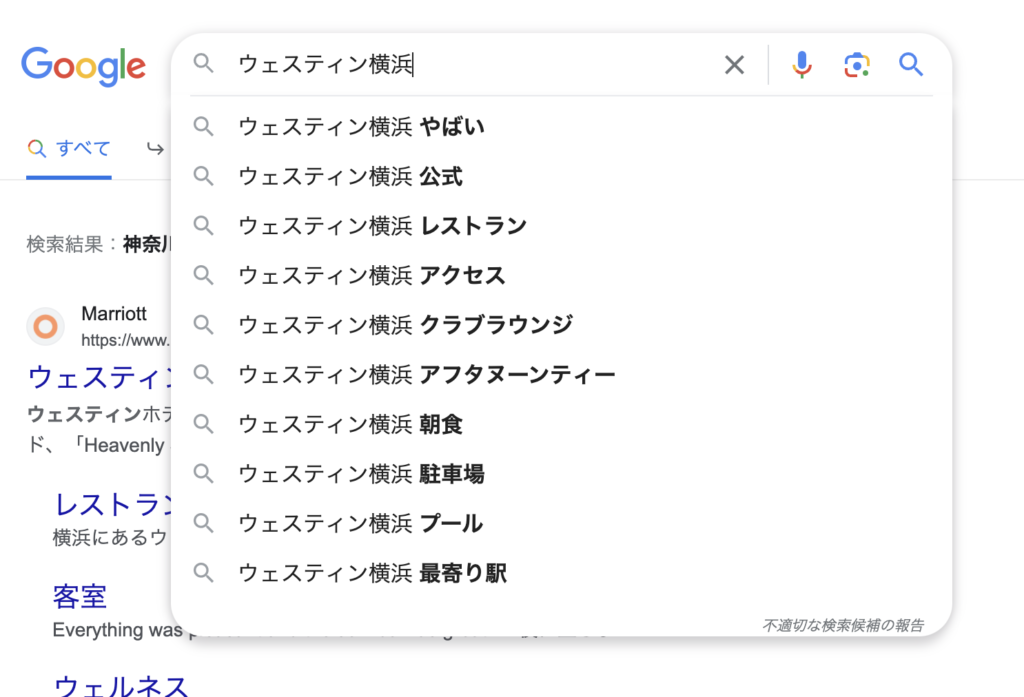The height and width of the screenshot is (697, 1024).
Task: Click the Marriott site favicon
Action: [45, 326]
